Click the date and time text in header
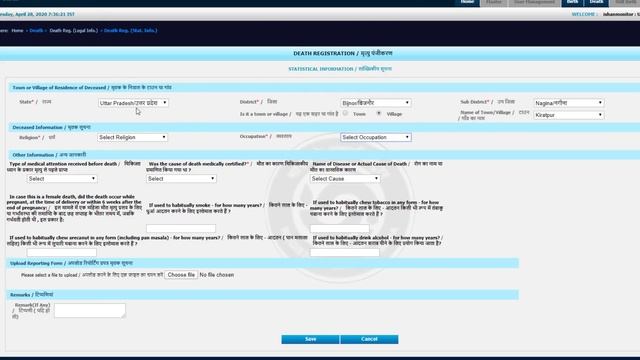The image size is (640, 360). (x=37, y=14)
